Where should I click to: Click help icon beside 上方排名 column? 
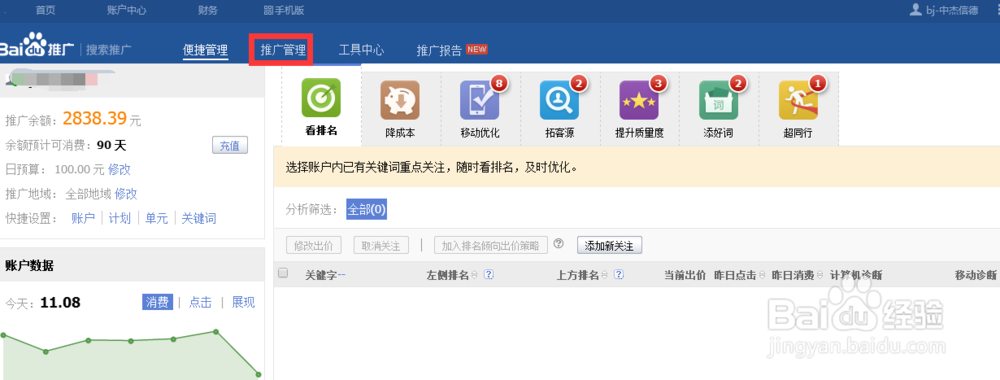pos(619,275)
